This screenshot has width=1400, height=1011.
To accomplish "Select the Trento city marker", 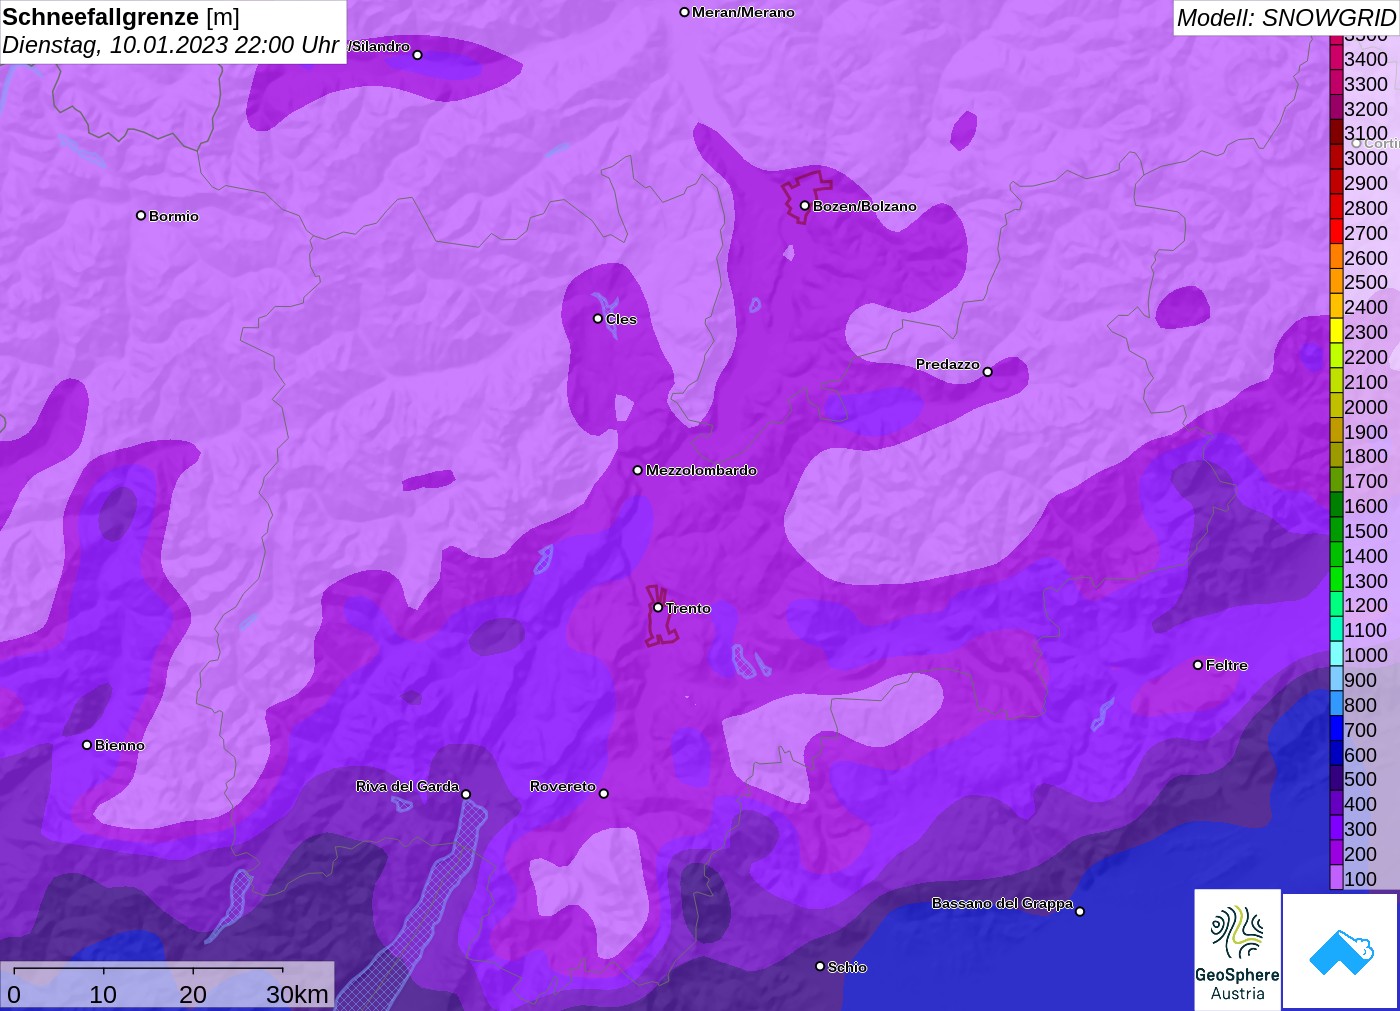I will tap(658, 607).
